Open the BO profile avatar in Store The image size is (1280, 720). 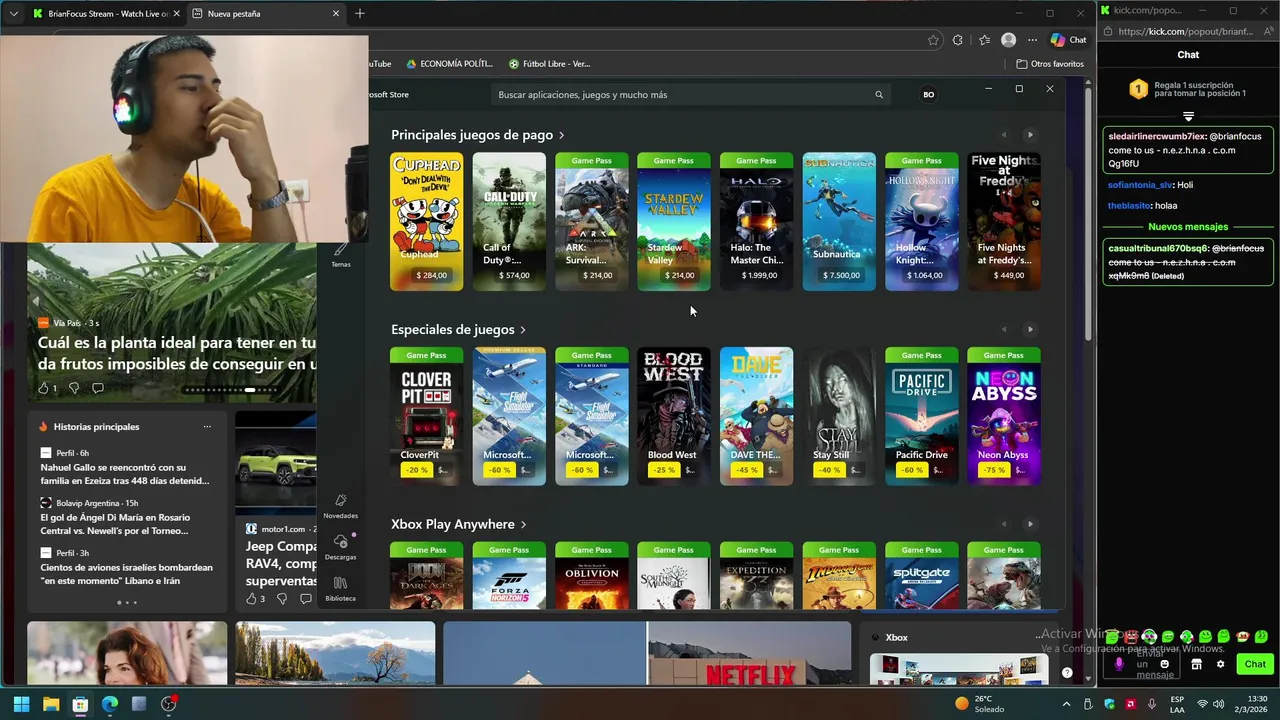tap(928, 95)
